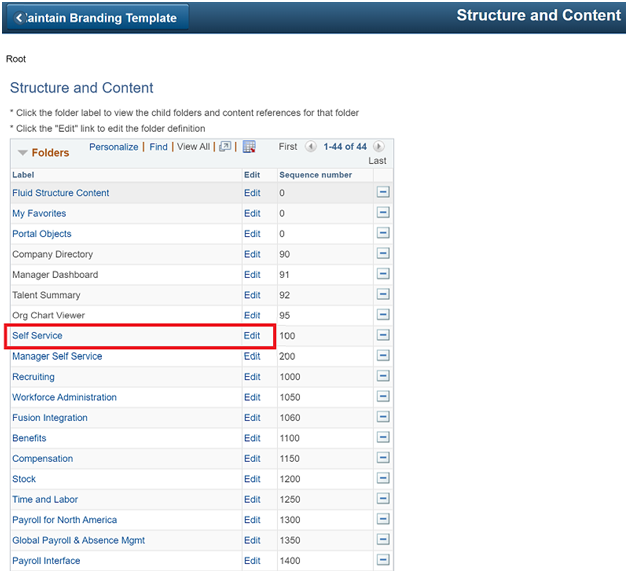Viewport: 628px width, 573px height.
Task: Edit the Talent Summary folder
Action: coord(252,295)
